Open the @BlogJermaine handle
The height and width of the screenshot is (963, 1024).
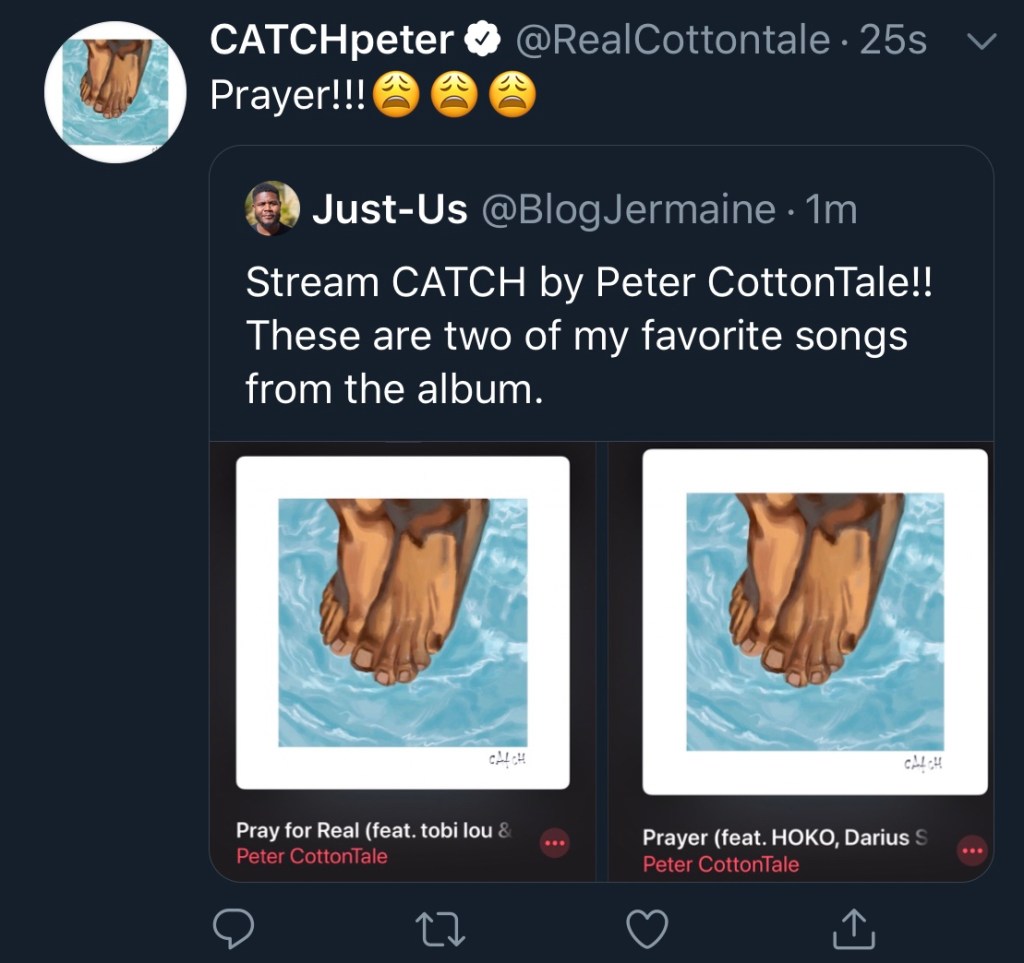tap(629, 210)
